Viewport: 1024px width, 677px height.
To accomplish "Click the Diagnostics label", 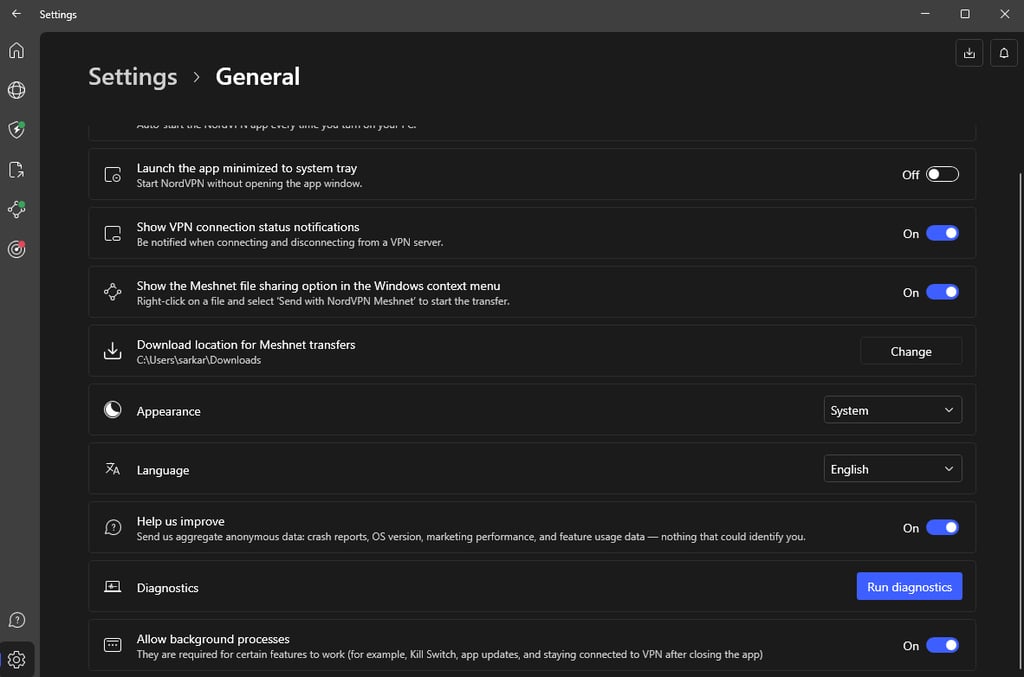I will [167, 588].
